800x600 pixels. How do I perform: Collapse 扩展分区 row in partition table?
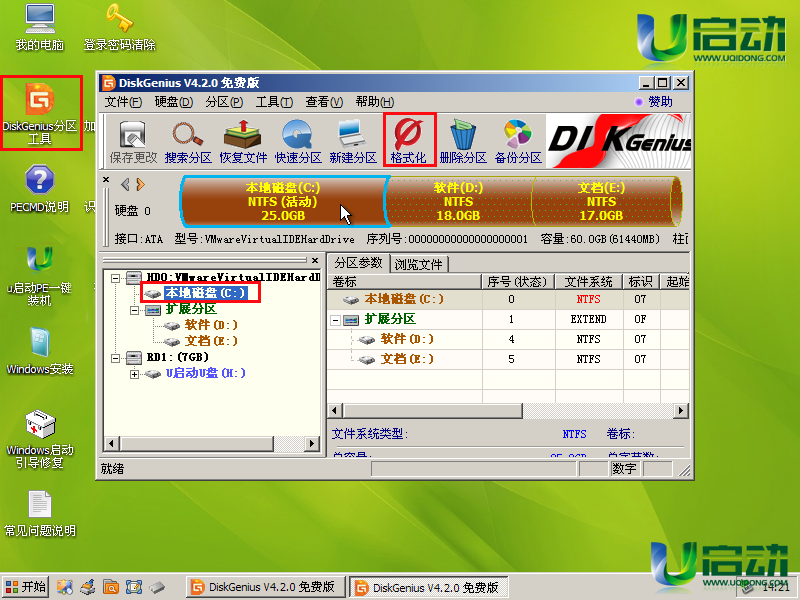(336, 320)
